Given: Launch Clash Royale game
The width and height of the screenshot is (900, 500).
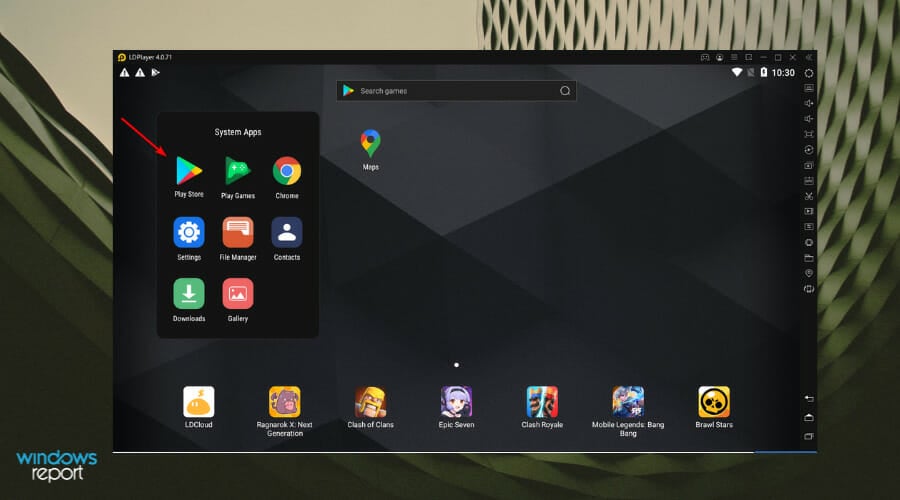Looking at the screenshot, I should 542,402.
